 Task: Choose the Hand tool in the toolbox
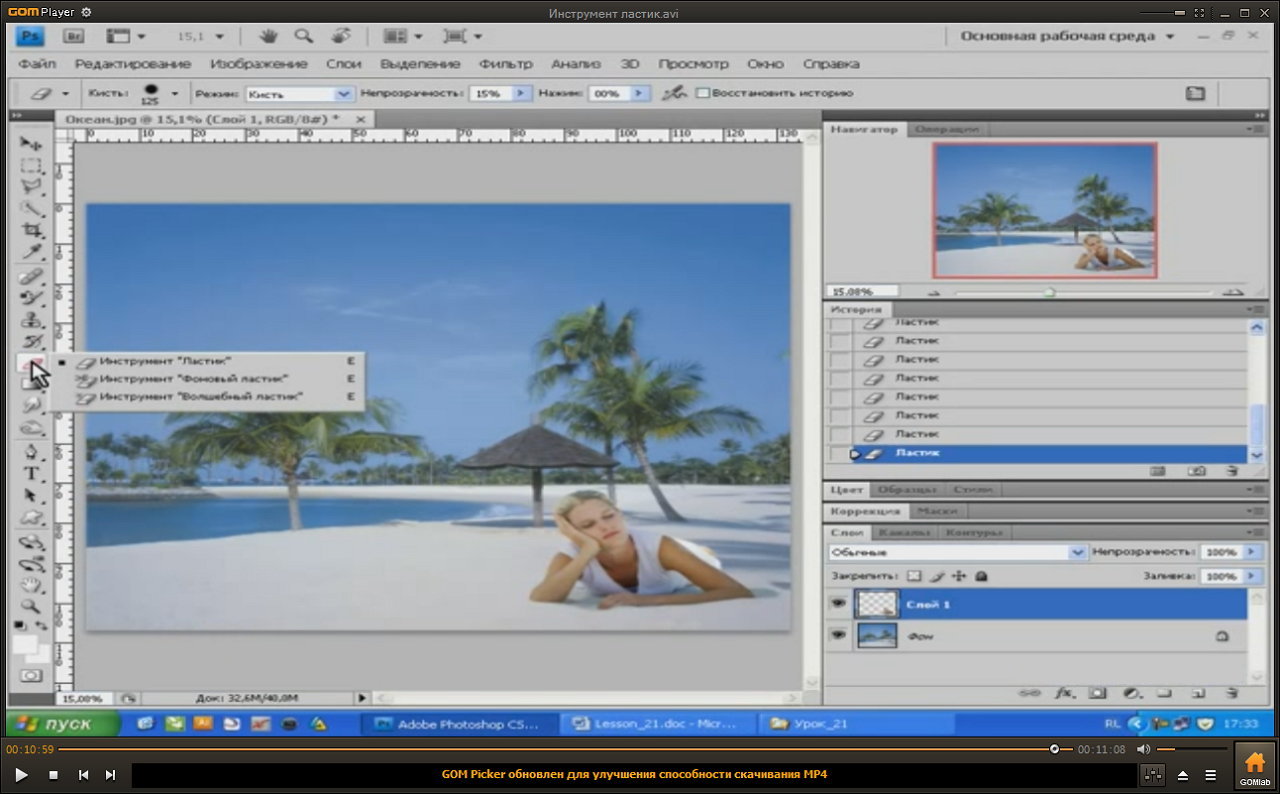32,584
